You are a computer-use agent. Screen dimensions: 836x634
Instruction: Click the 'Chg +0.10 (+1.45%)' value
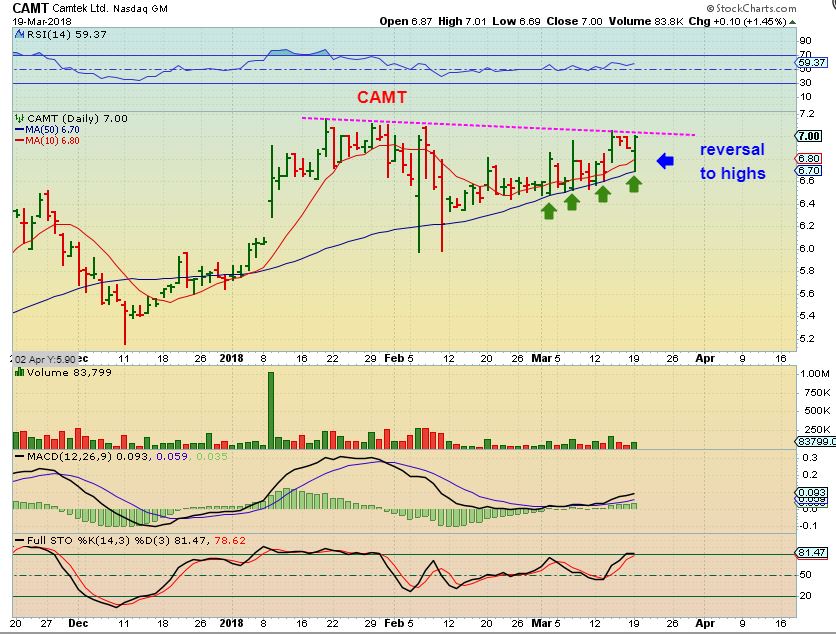click(738, 21)
